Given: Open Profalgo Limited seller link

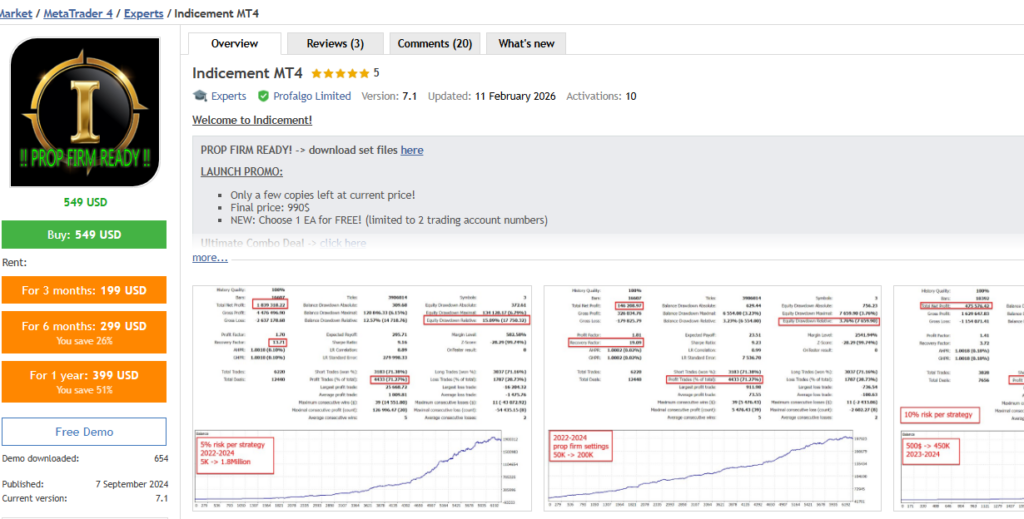Looking at the screenshot, I should pyautogui.click(x=312, y=96).
